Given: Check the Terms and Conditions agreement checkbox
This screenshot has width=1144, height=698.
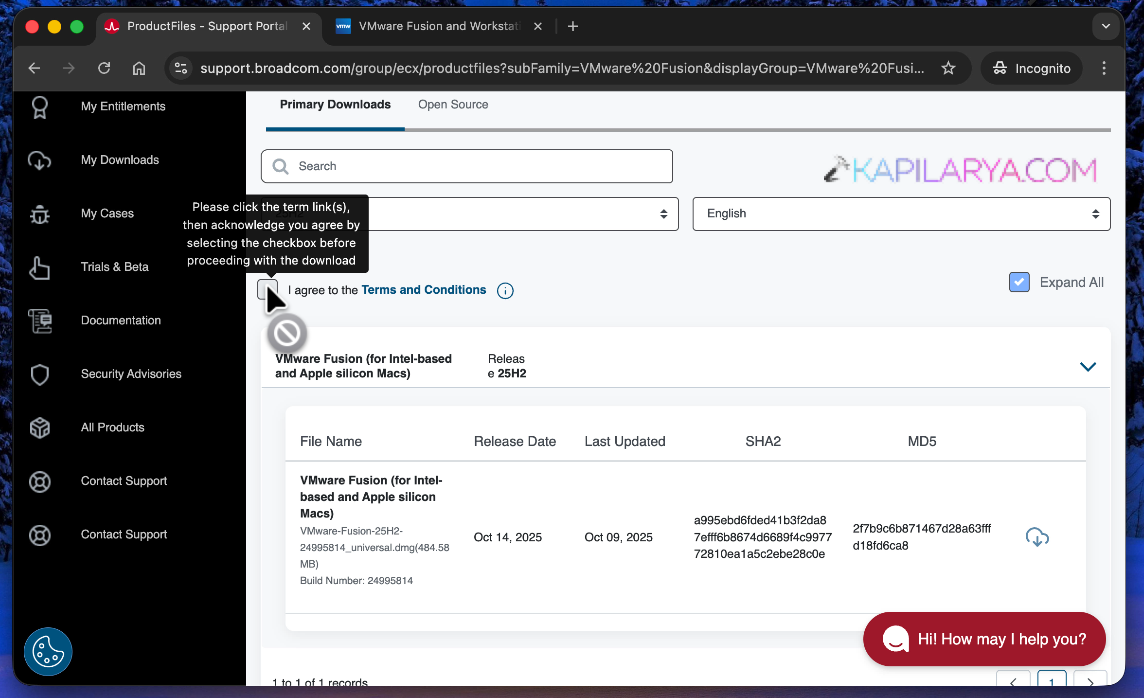Looking at the screenshot, I should [267, 290].
